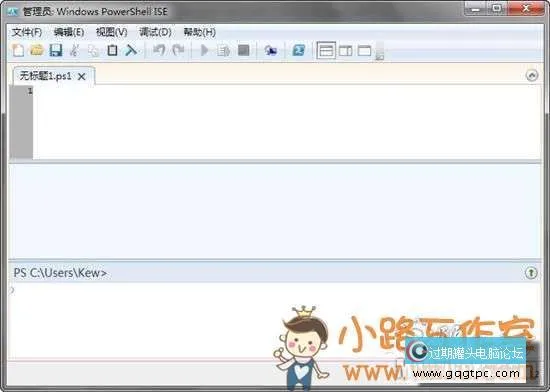Screen dimensions: 550x392
Task: Click into the script editor on line 1
Action: 287,92
